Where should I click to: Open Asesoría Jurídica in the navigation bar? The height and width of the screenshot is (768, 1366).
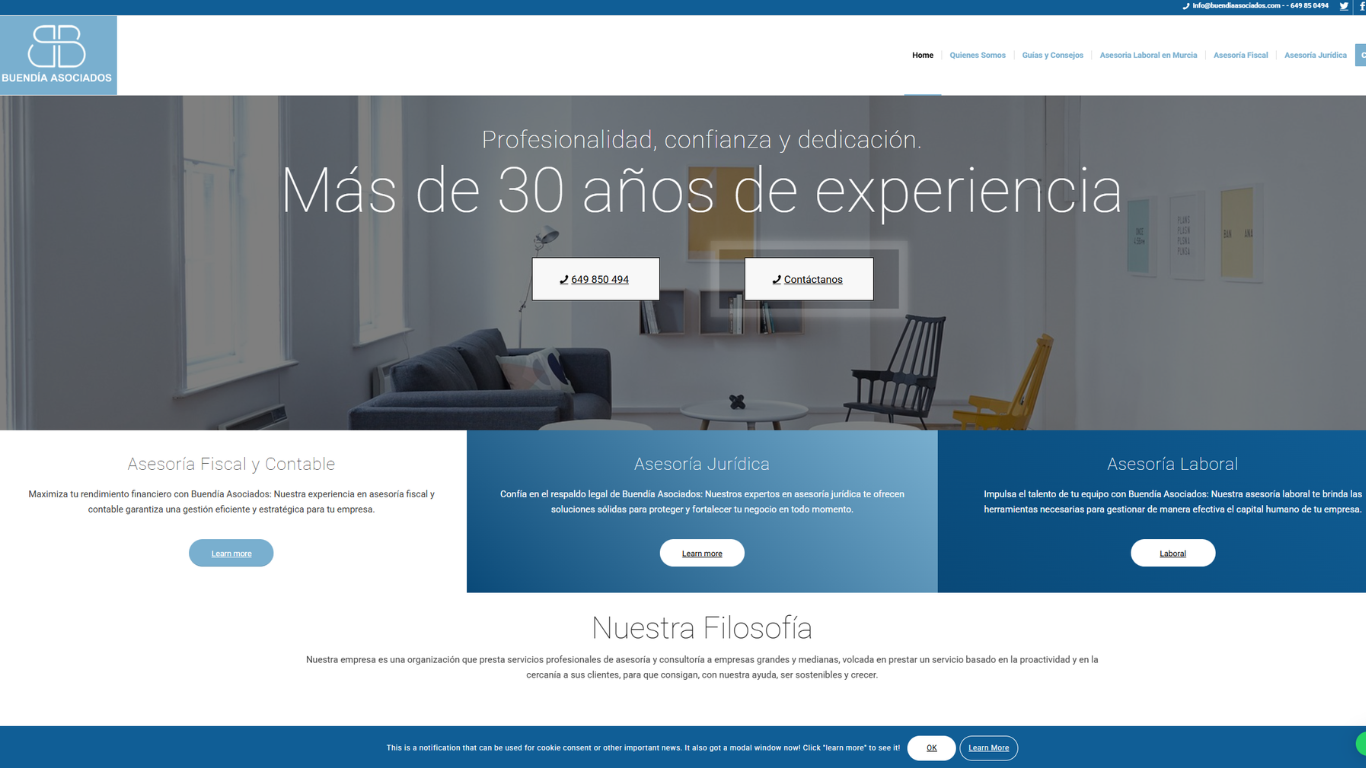click(1315, 55)
